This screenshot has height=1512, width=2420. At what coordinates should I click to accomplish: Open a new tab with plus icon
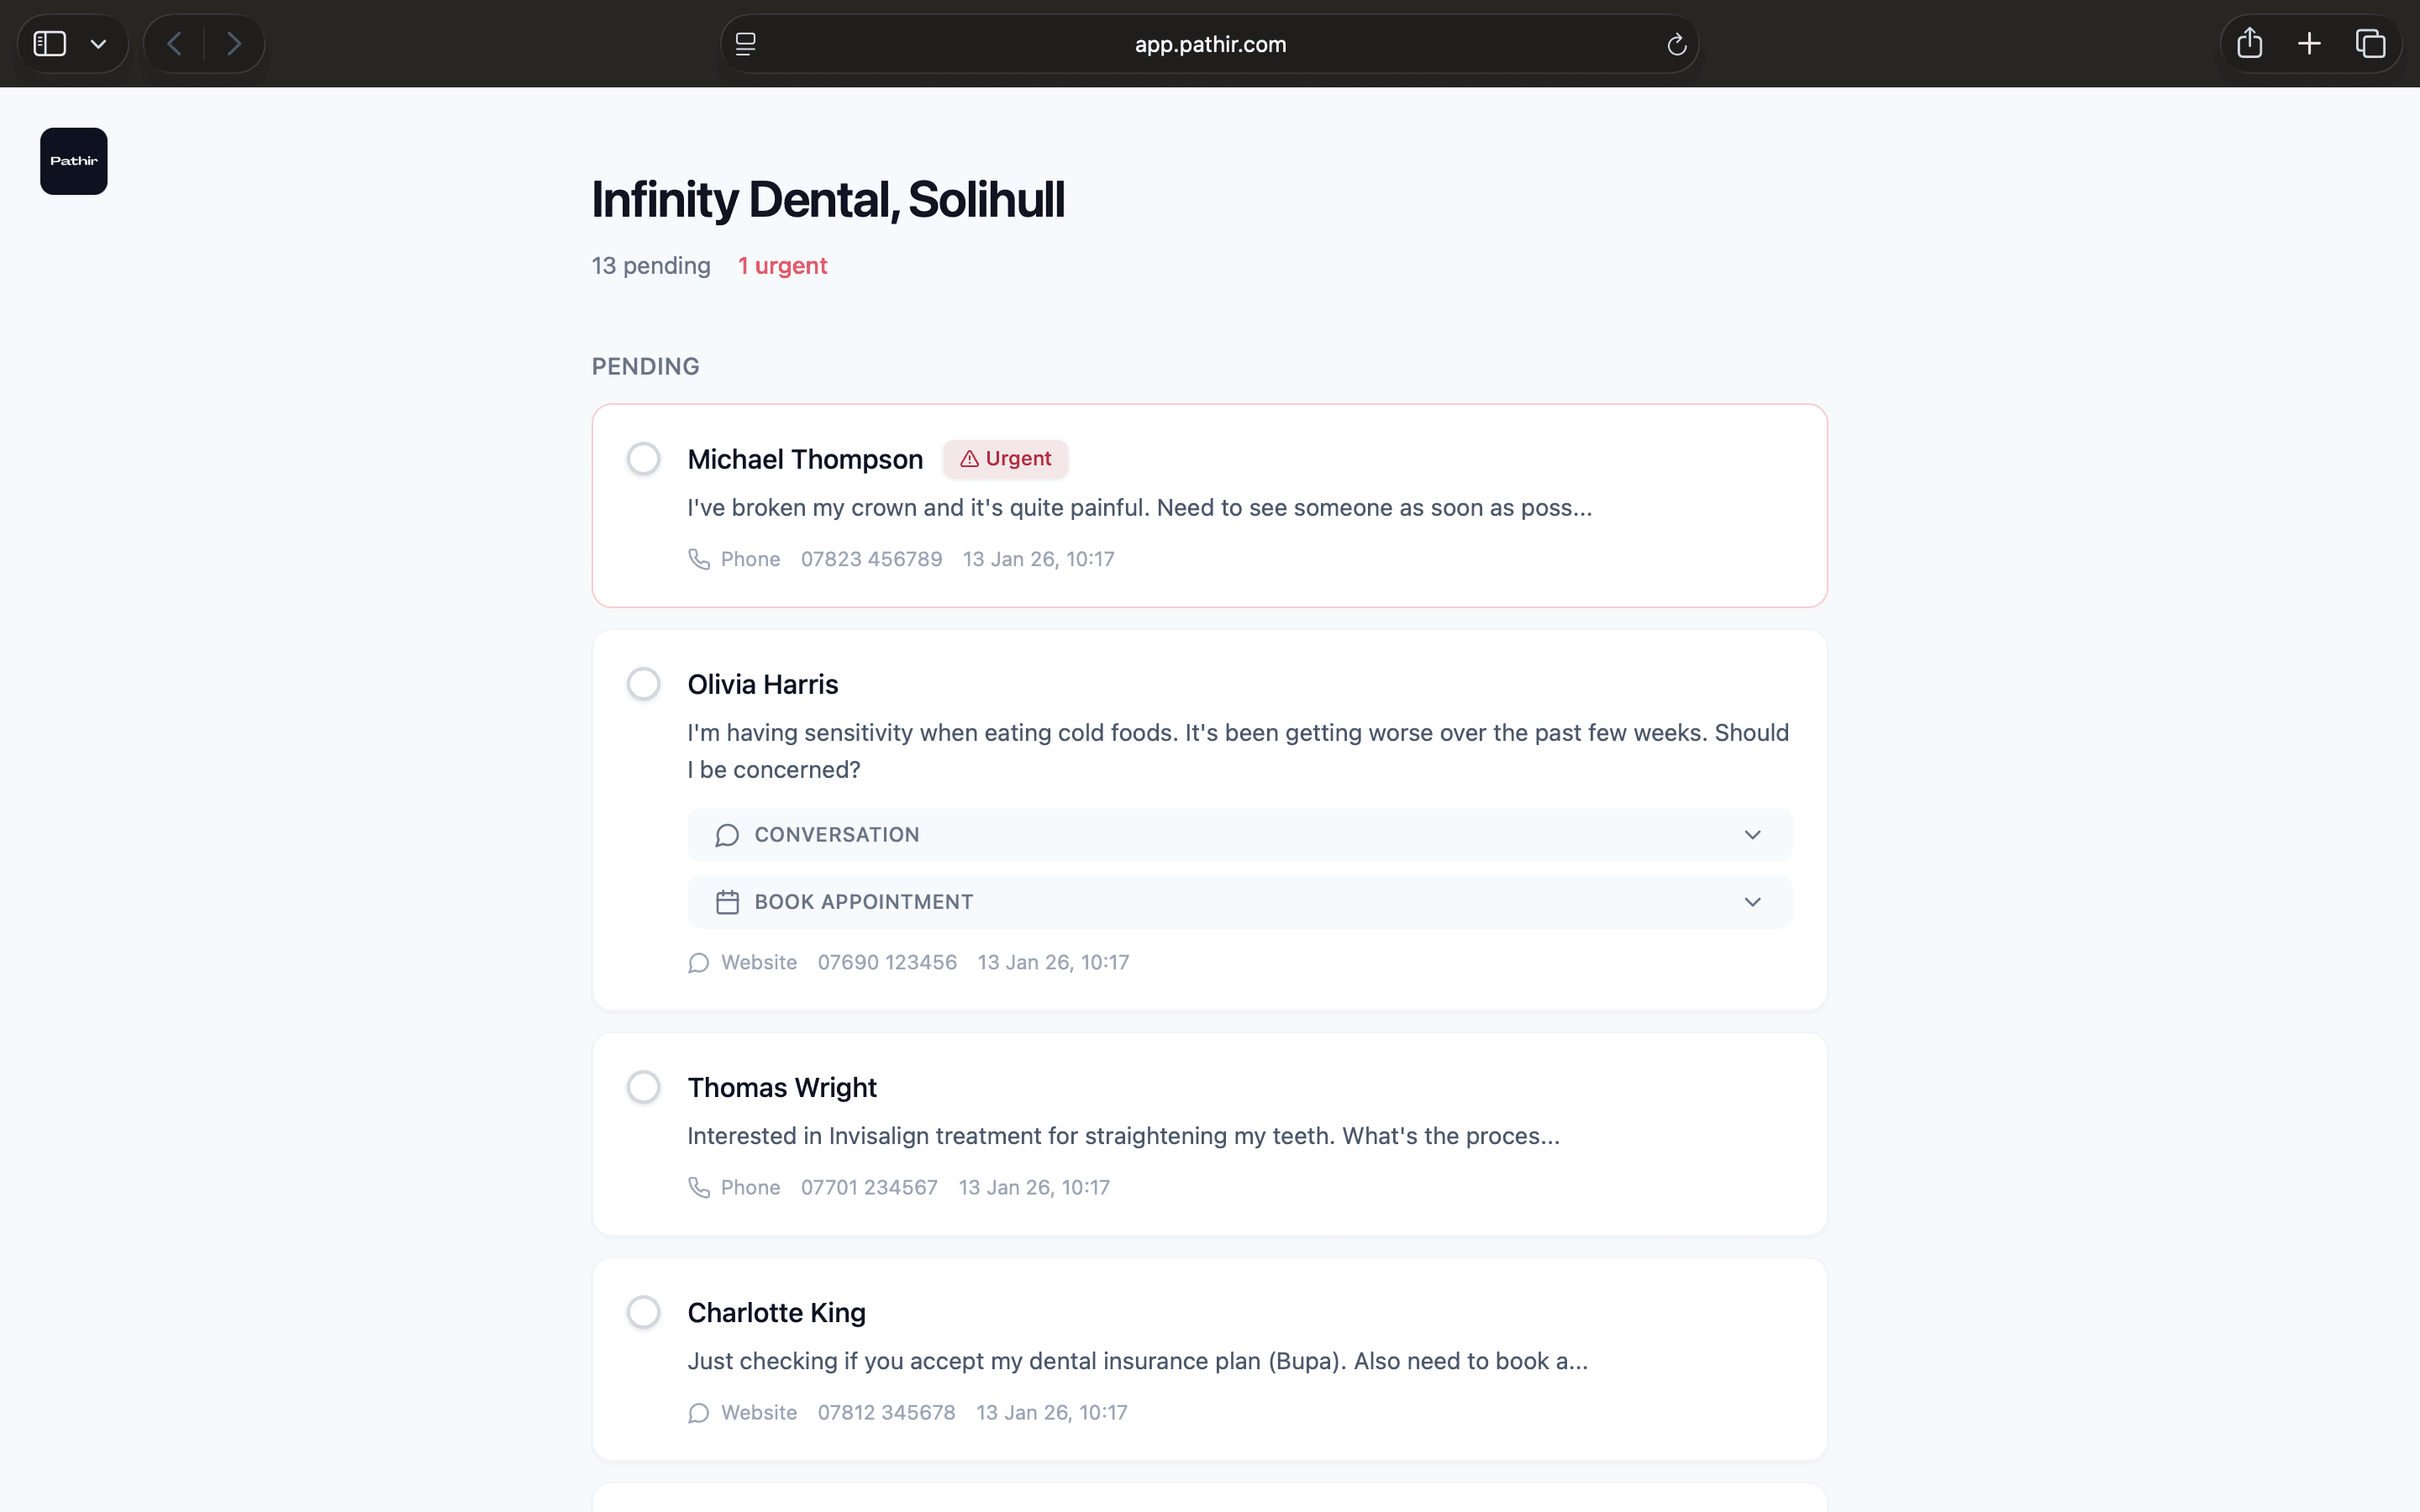click(2309, 44)
